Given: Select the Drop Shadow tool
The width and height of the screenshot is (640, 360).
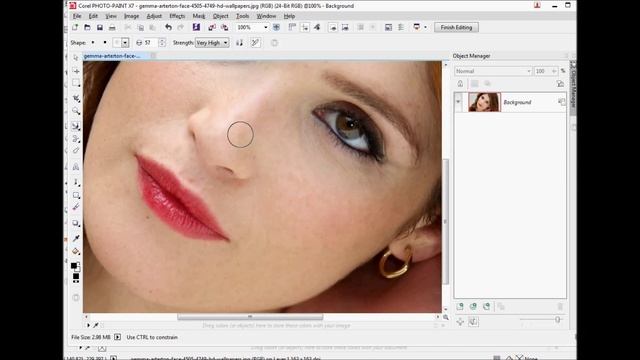Looking at the screenshot, I should click(76, 223).
